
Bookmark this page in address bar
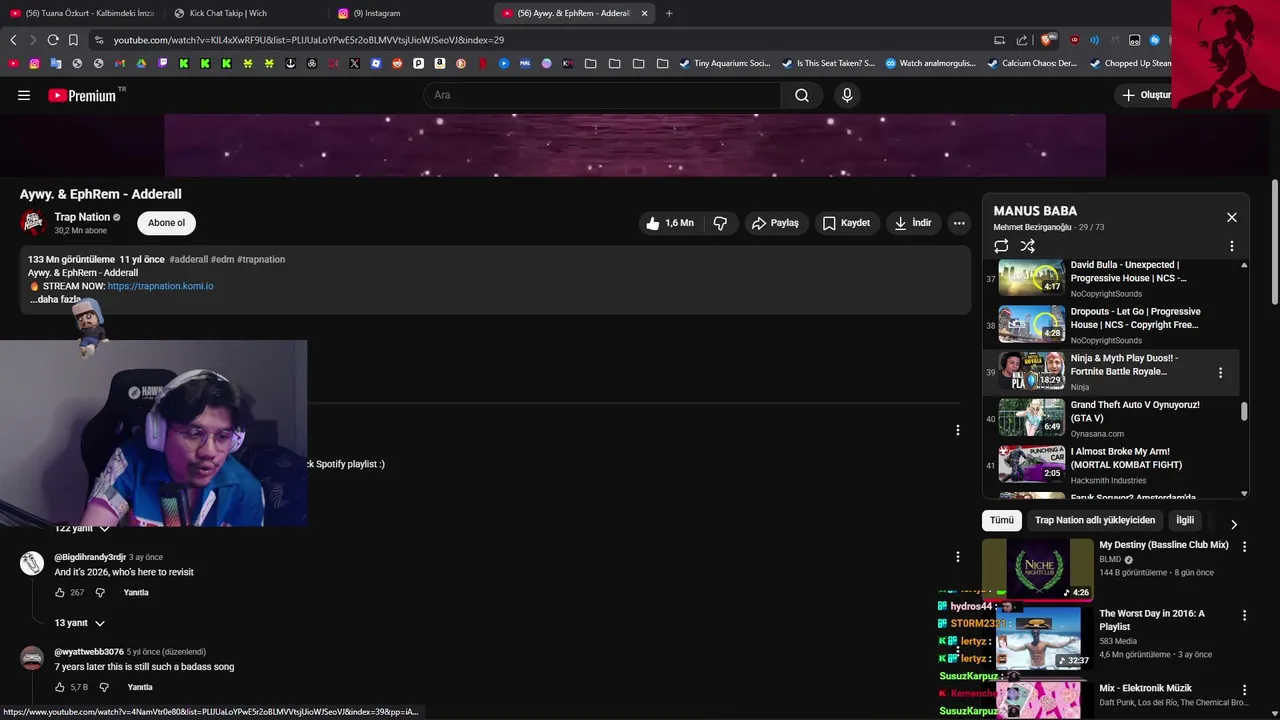[x=73, y=40]
